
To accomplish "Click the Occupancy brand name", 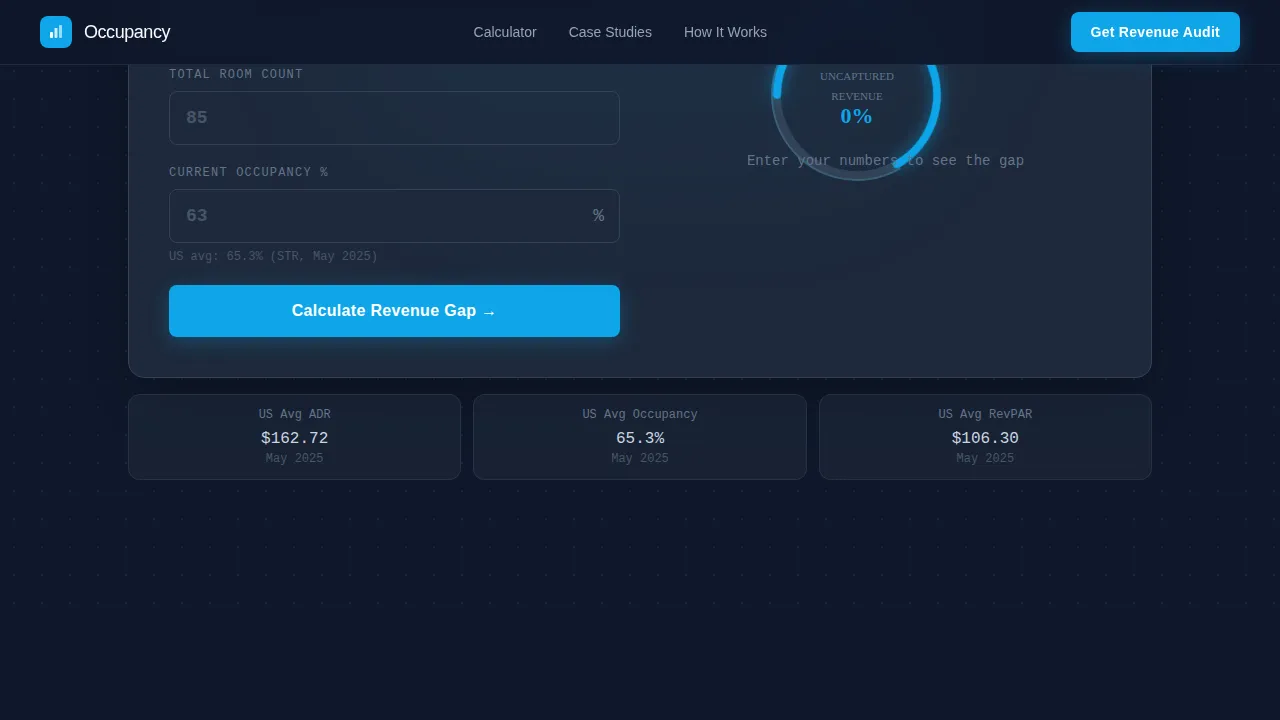I will click(127, 32).
